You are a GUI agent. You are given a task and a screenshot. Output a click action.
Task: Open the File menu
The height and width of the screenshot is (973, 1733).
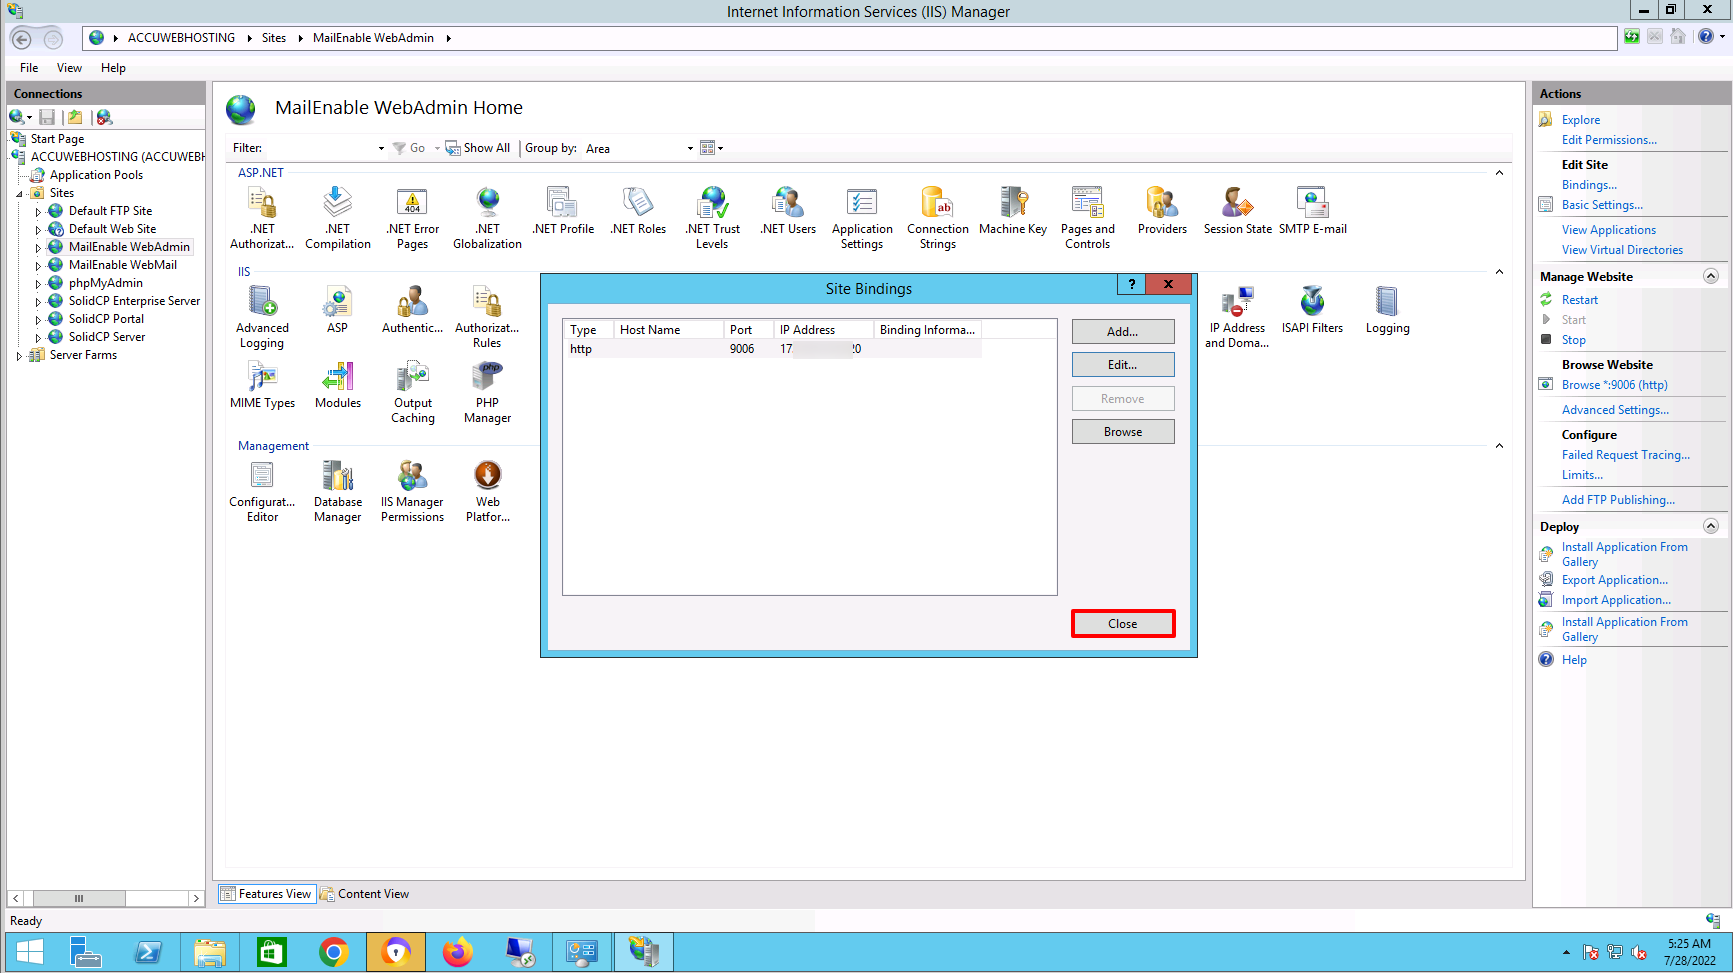pyautogui.click(x=29, y=68)
